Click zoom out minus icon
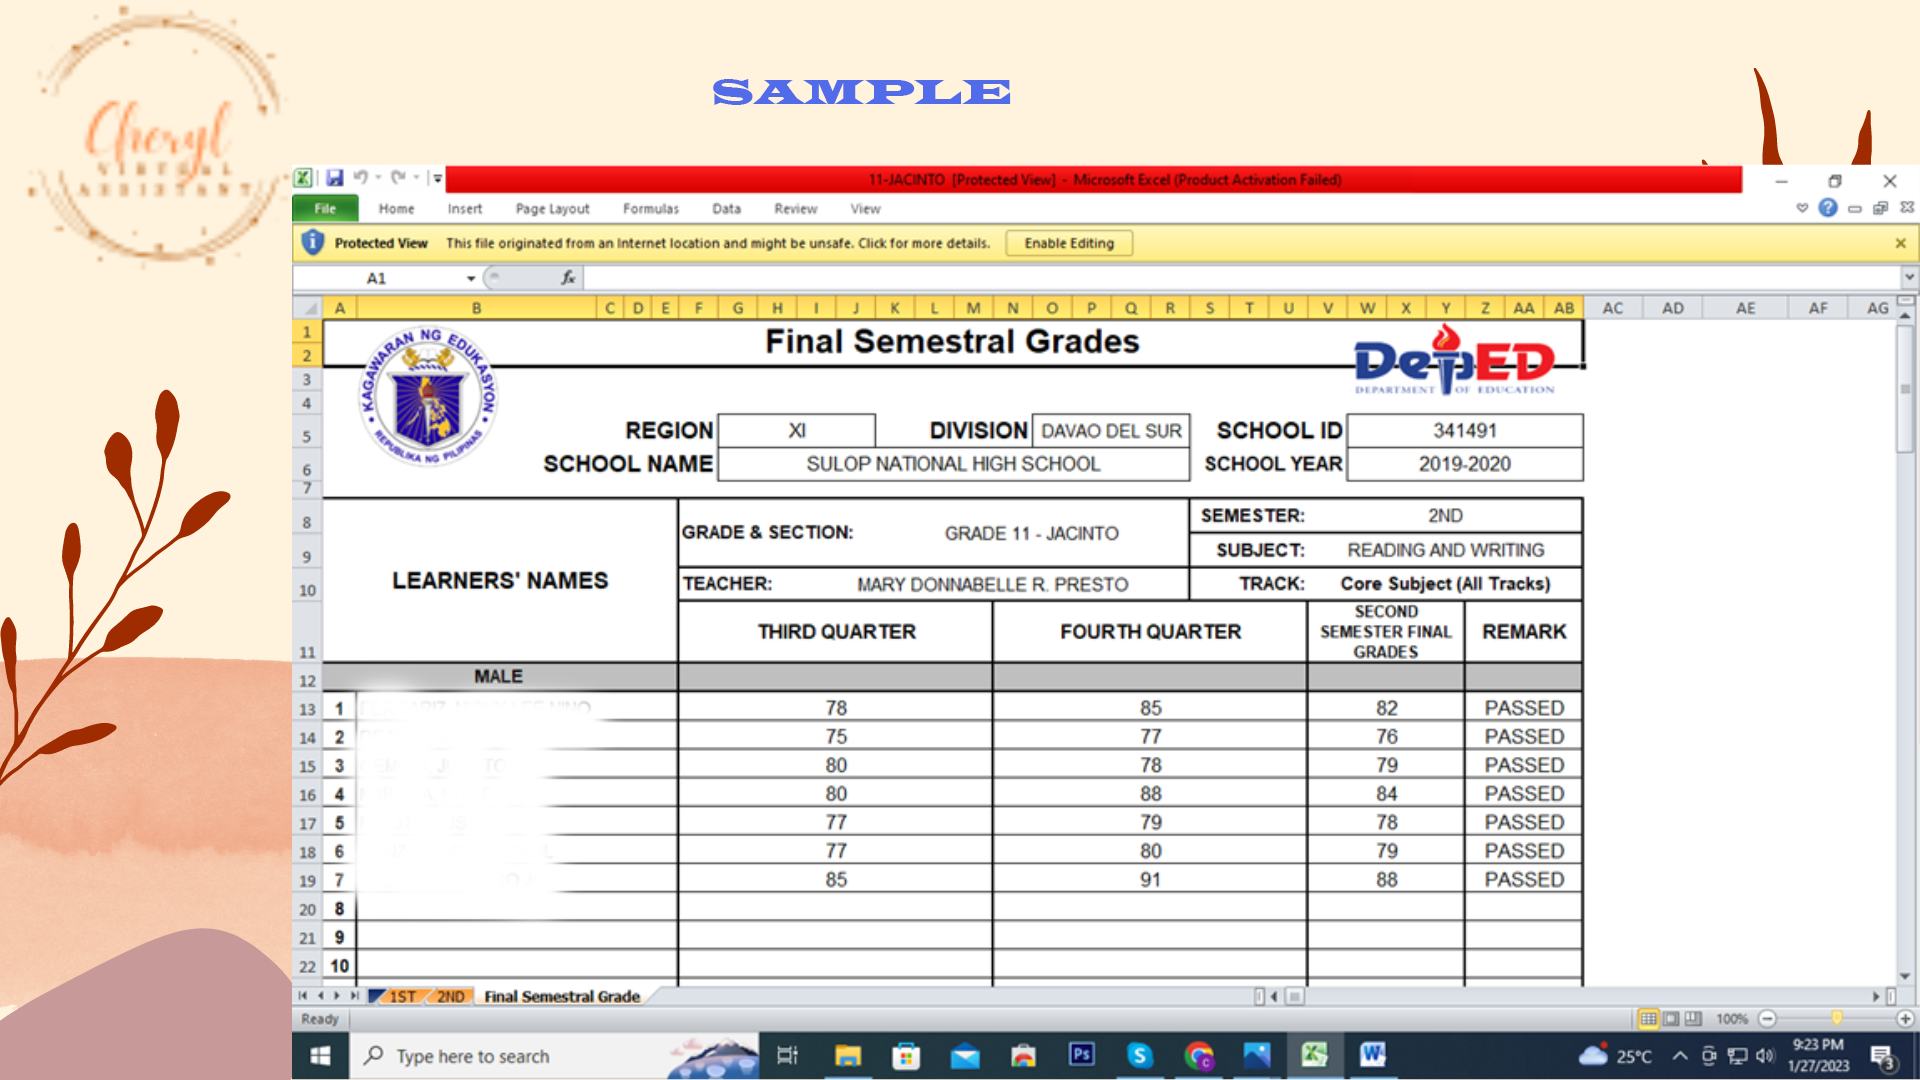This screenshot has width=1920, height=1080. pyautogui.click(x=1767, y=1019)
